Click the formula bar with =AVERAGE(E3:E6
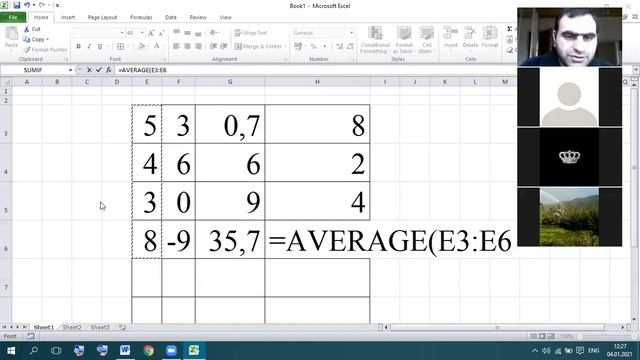640x360 pixels. pos(373,70)
